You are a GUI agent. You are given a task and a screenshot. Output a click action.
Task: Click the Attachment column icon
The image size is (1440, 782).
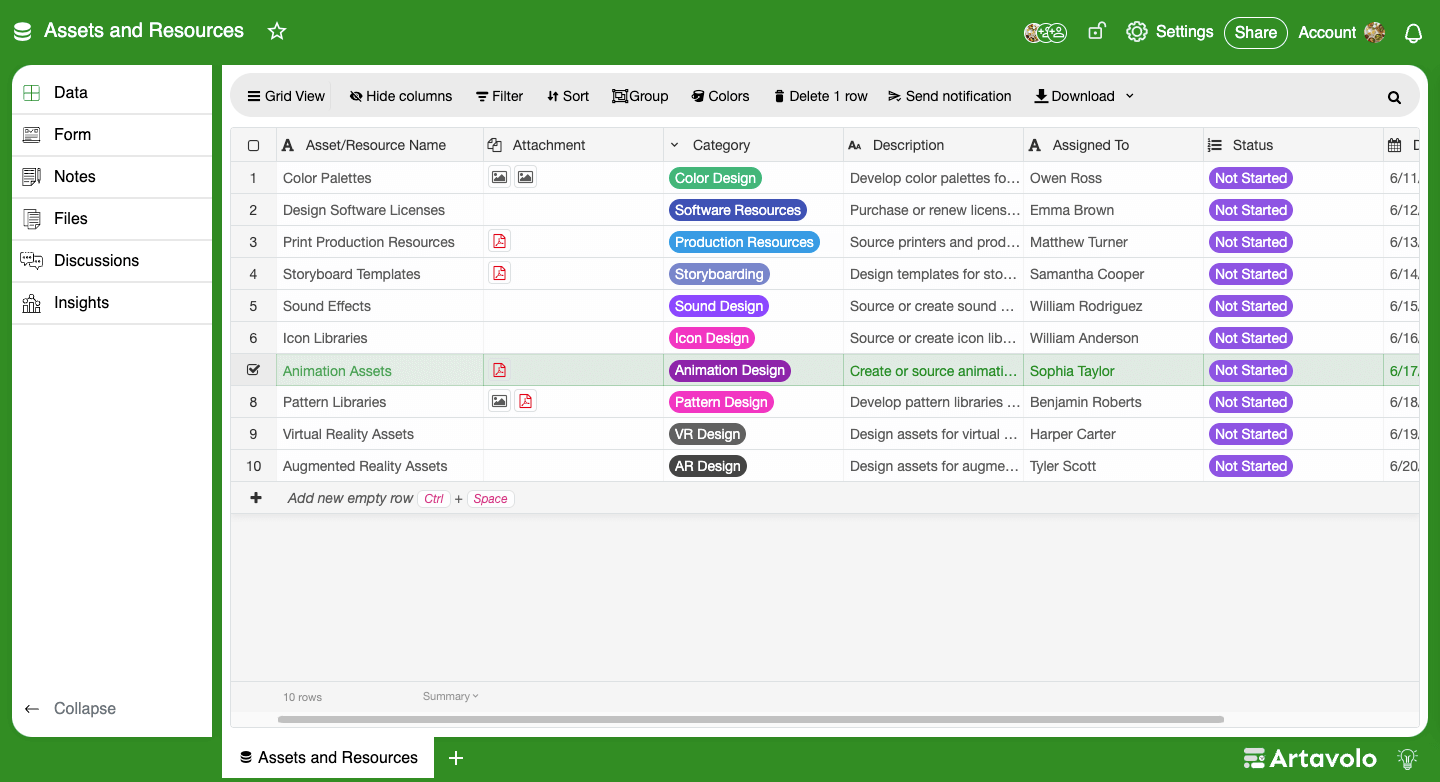[x=495, y=145]
